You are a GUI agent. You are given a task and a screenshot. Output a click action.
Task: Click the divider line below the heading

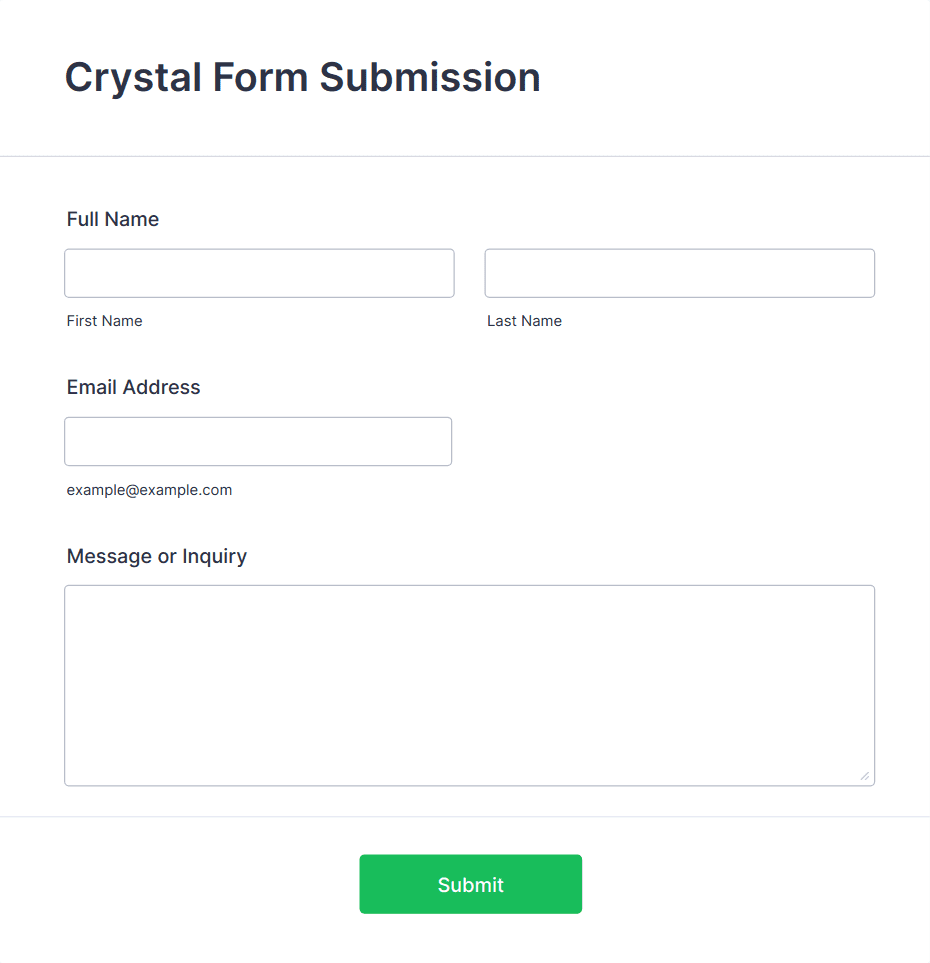465,156
